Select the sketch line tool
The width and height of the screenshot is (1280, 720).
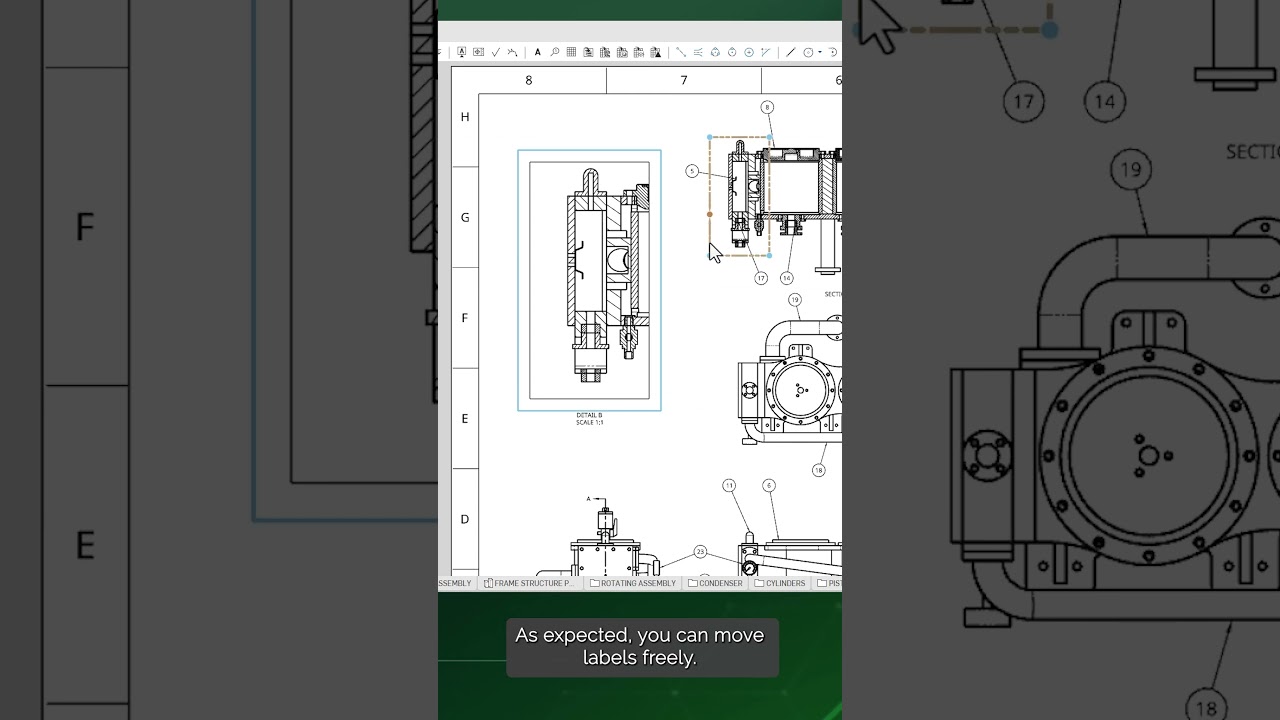(x=791, y=52)
